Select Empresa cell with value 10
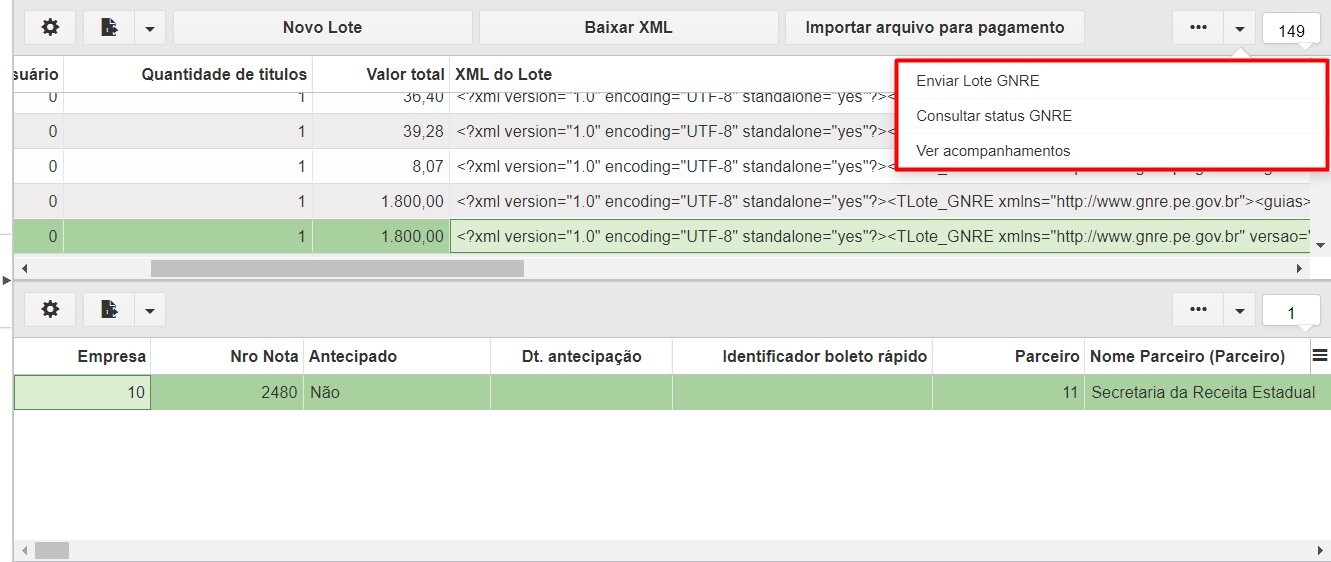The height and width of the screenshot is (562, 1331). [82, 392]
